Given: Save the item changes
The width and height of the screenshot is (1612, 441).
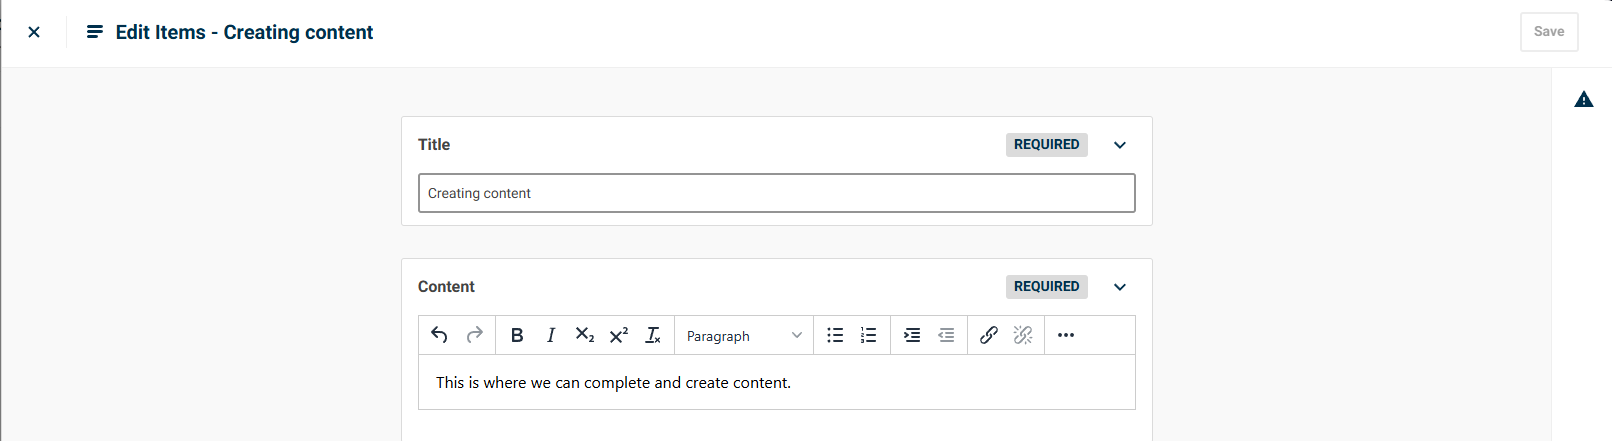Looking at the screenshot, I should 1549,32.
